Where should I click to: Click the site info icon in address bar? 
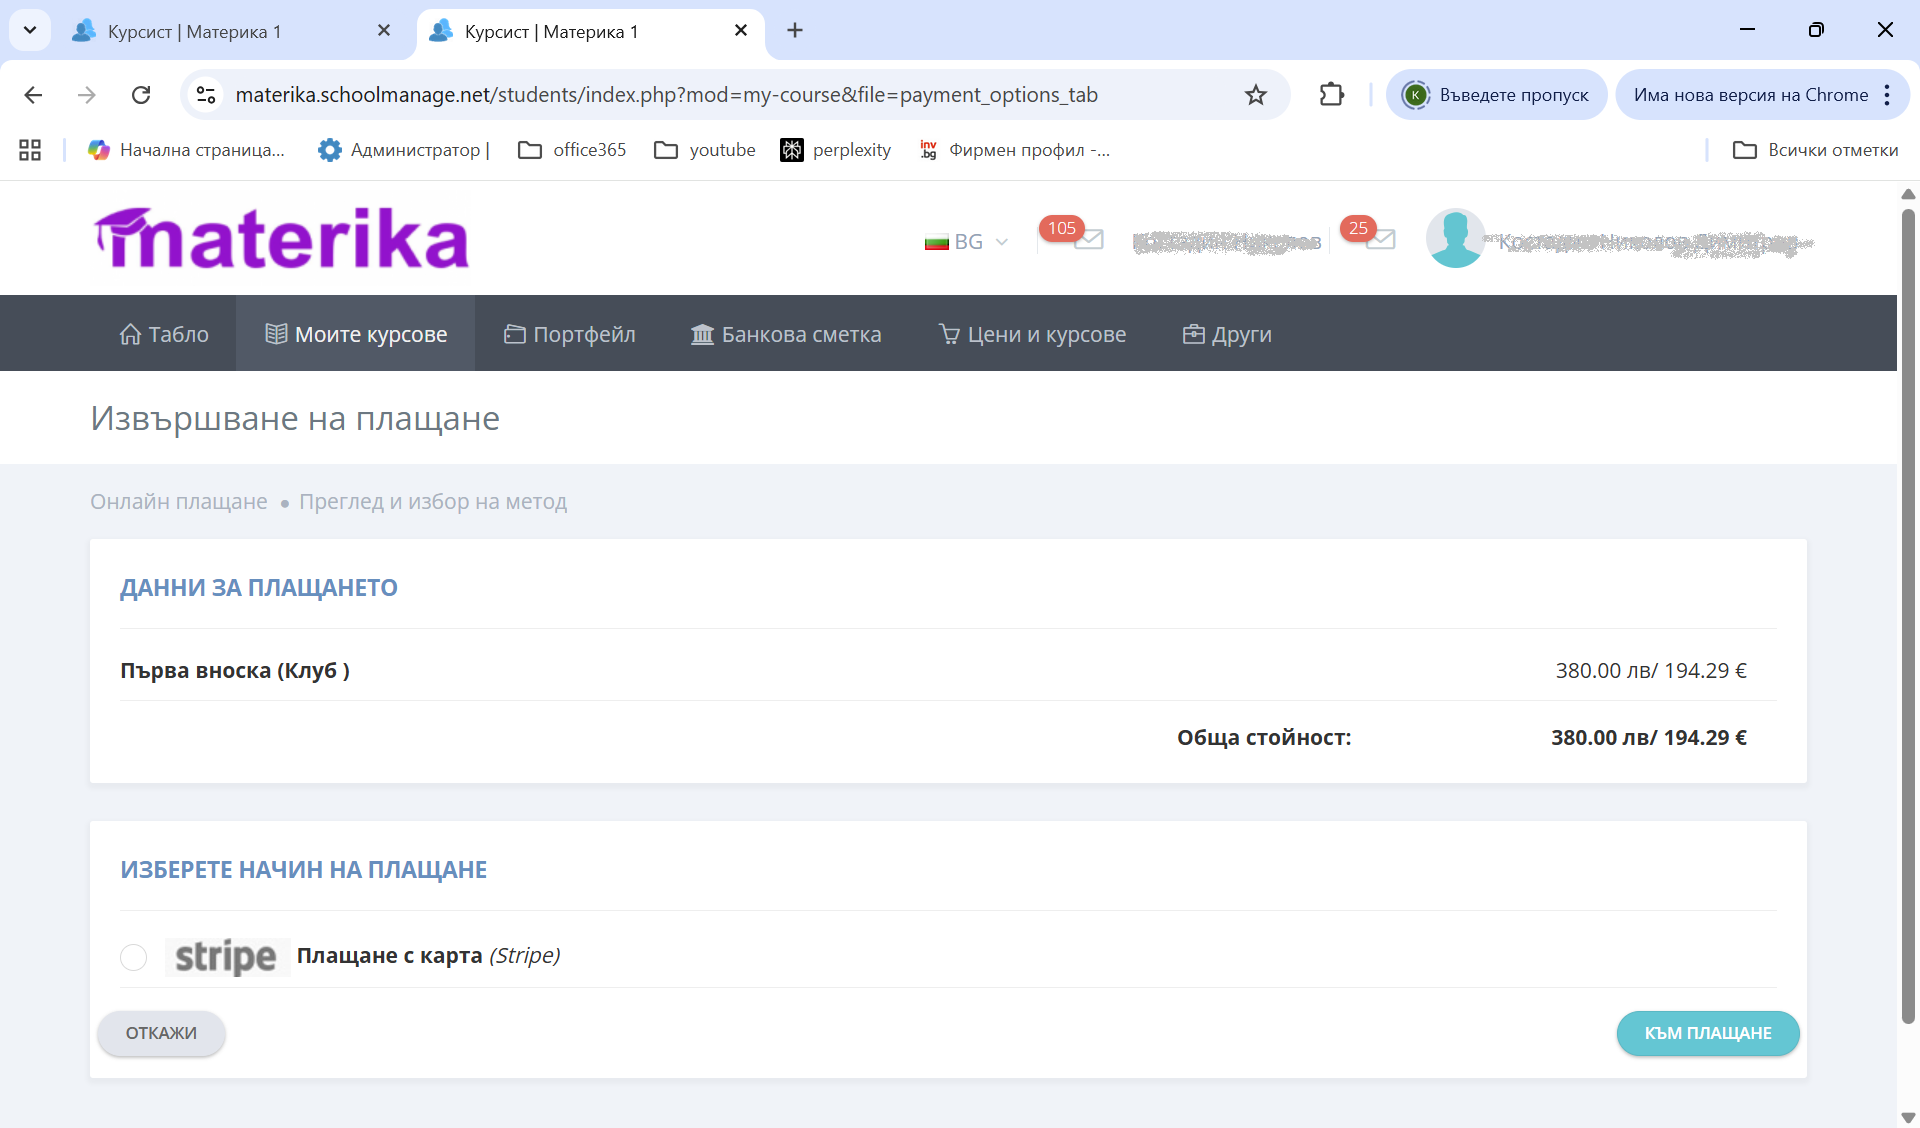click(206, 95)
